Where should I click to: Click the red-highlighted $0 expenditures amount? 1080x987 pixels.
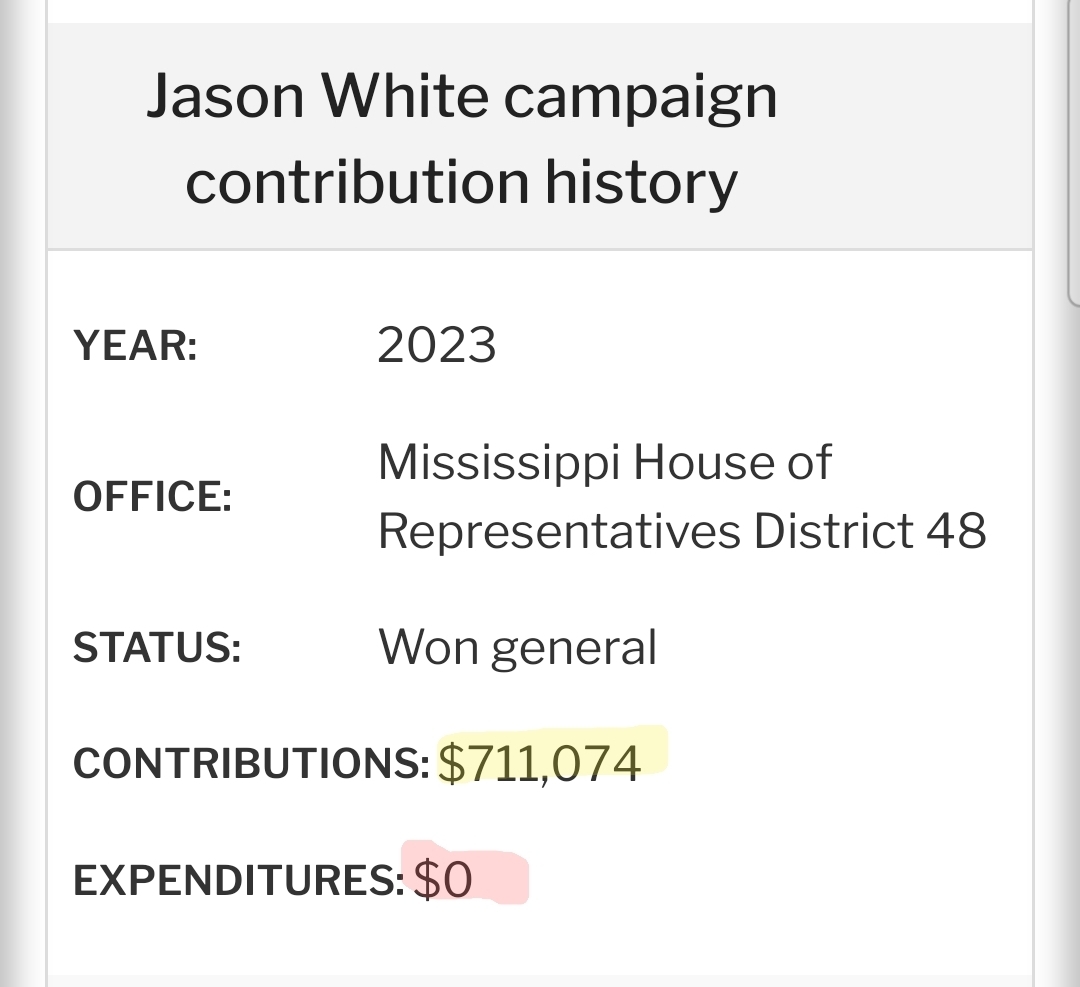click(444, 881)
